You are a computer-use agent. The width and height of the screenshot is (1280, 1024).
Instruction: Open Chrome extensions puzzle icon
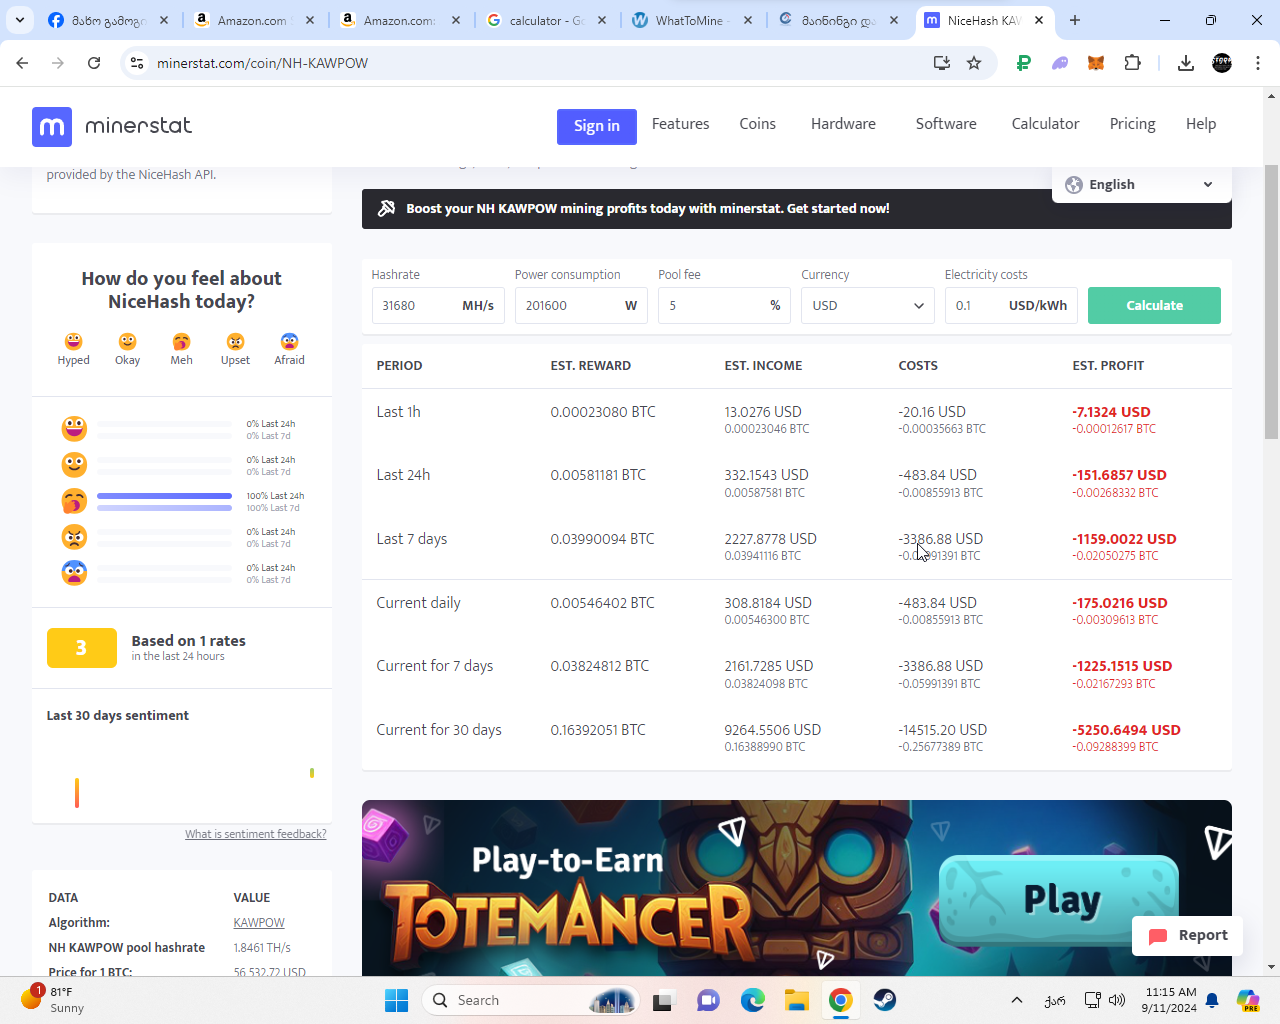click(1132, 63)
